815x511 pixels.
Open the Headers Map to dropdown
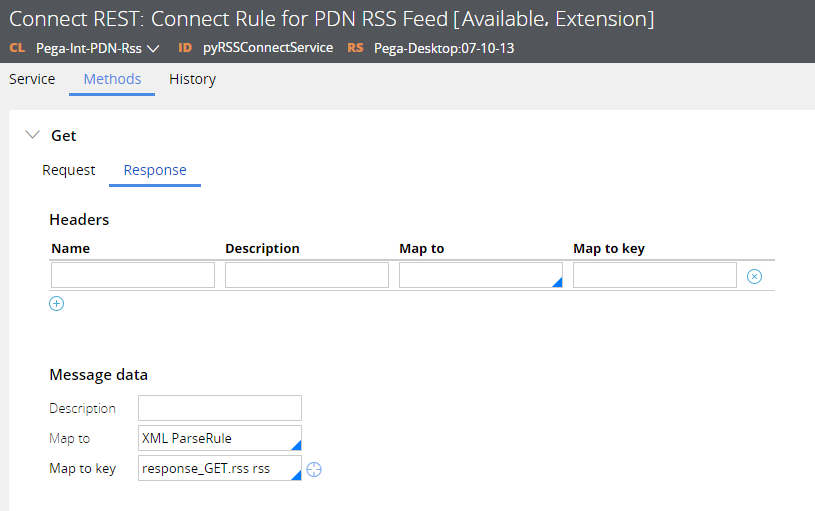coord(480,275)
